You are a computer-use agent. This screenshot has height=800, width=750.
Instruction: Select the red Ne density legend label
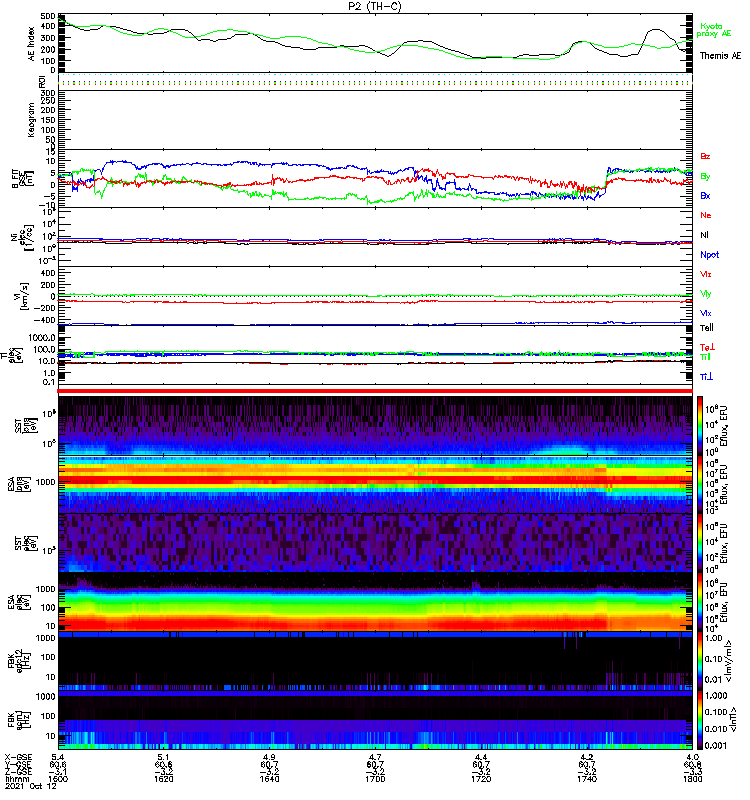[x=706, y=215]
